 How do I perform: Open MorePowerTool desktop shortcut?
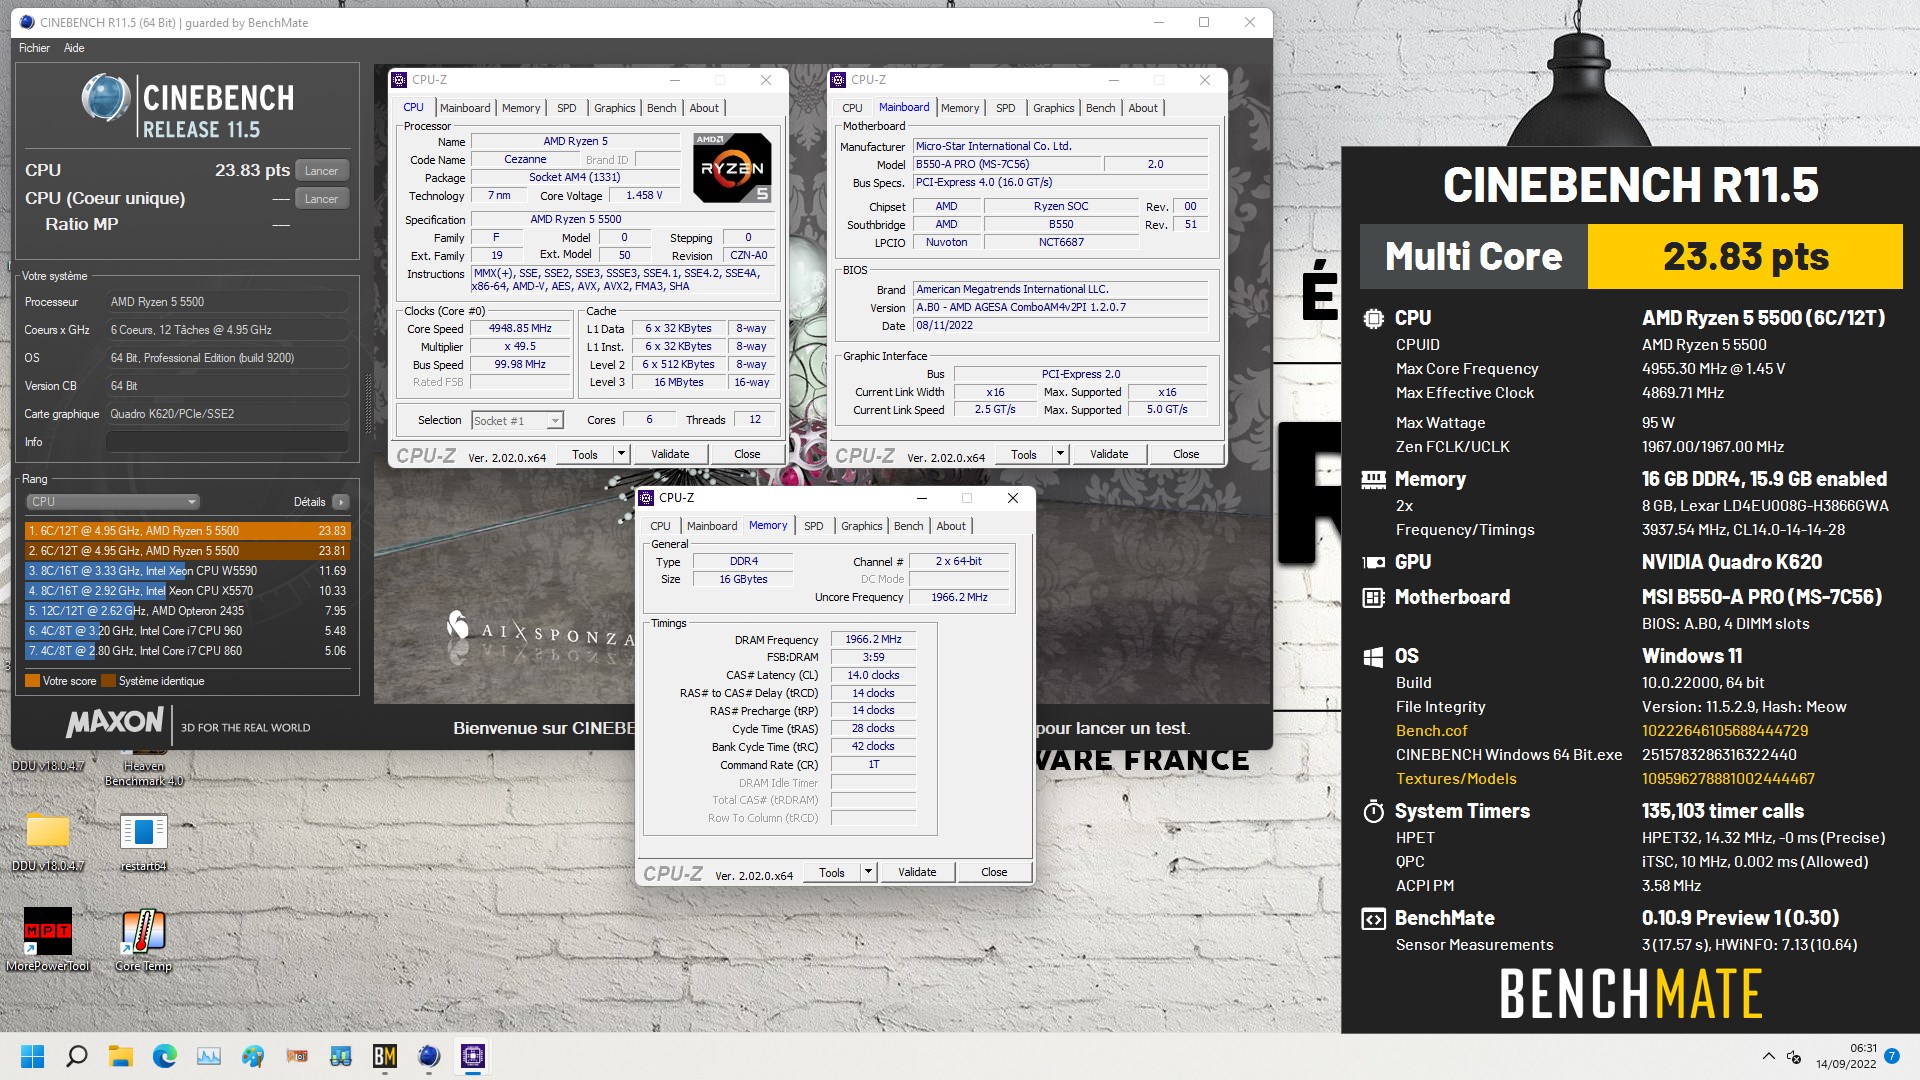48,939
